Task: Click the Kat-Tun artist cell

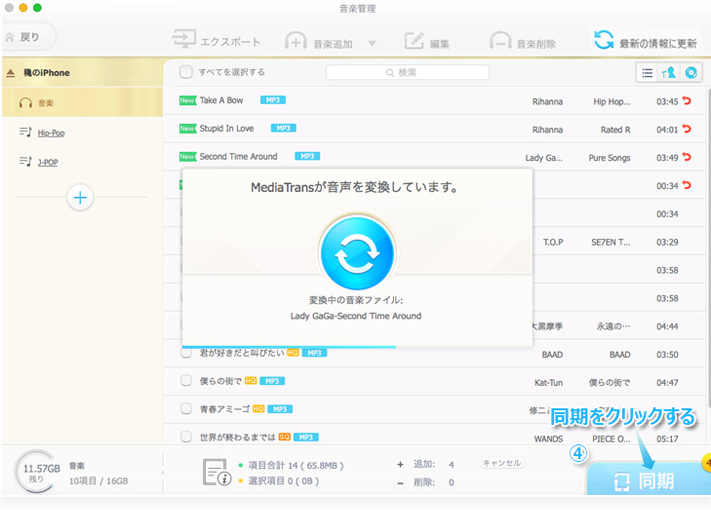Action: (548, 383)
